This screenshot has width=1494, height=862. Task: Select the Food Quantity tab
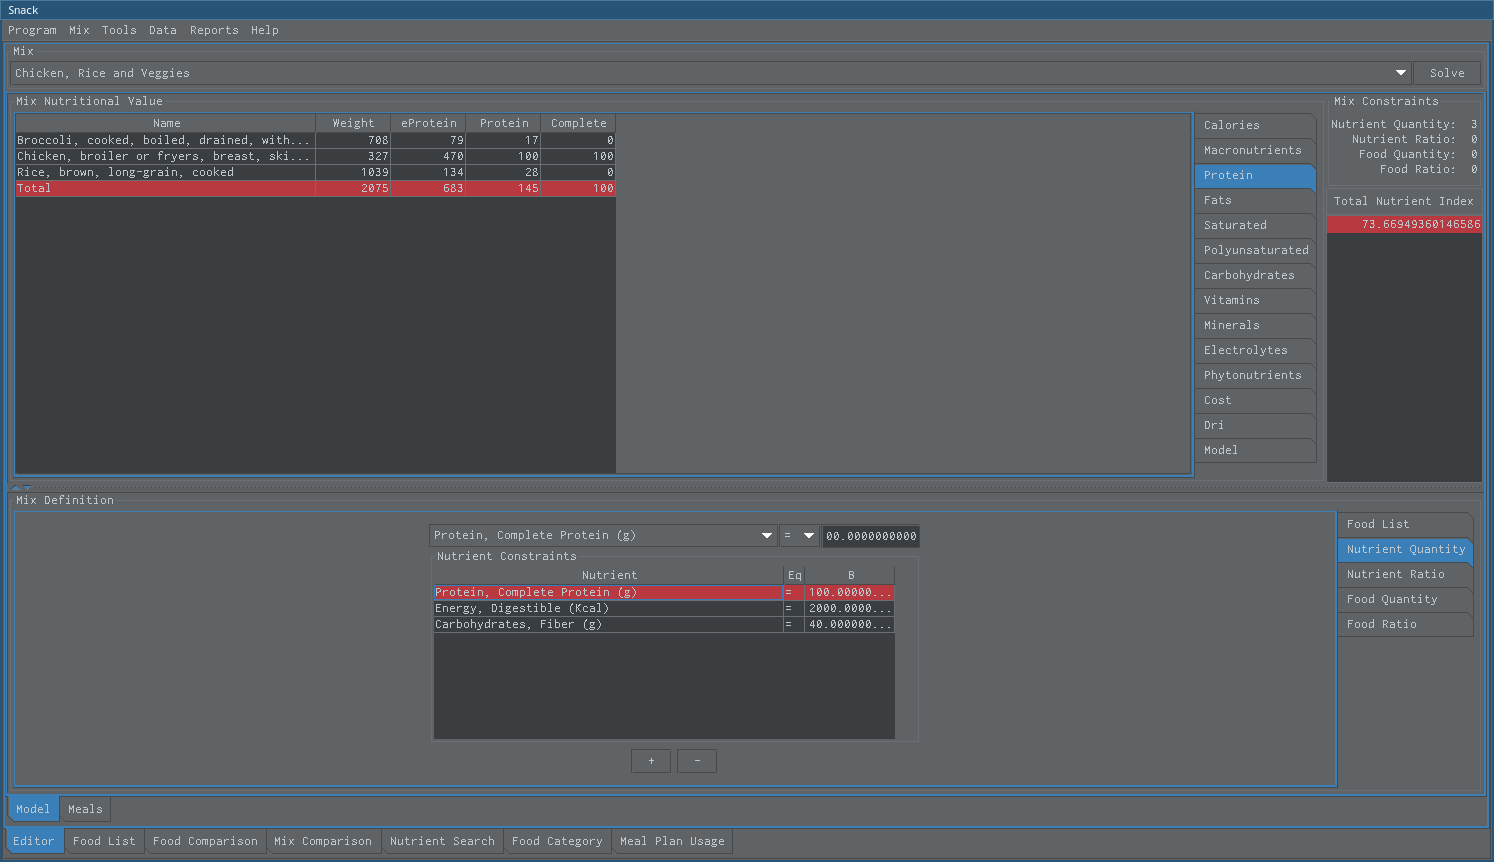point(1405,599)
